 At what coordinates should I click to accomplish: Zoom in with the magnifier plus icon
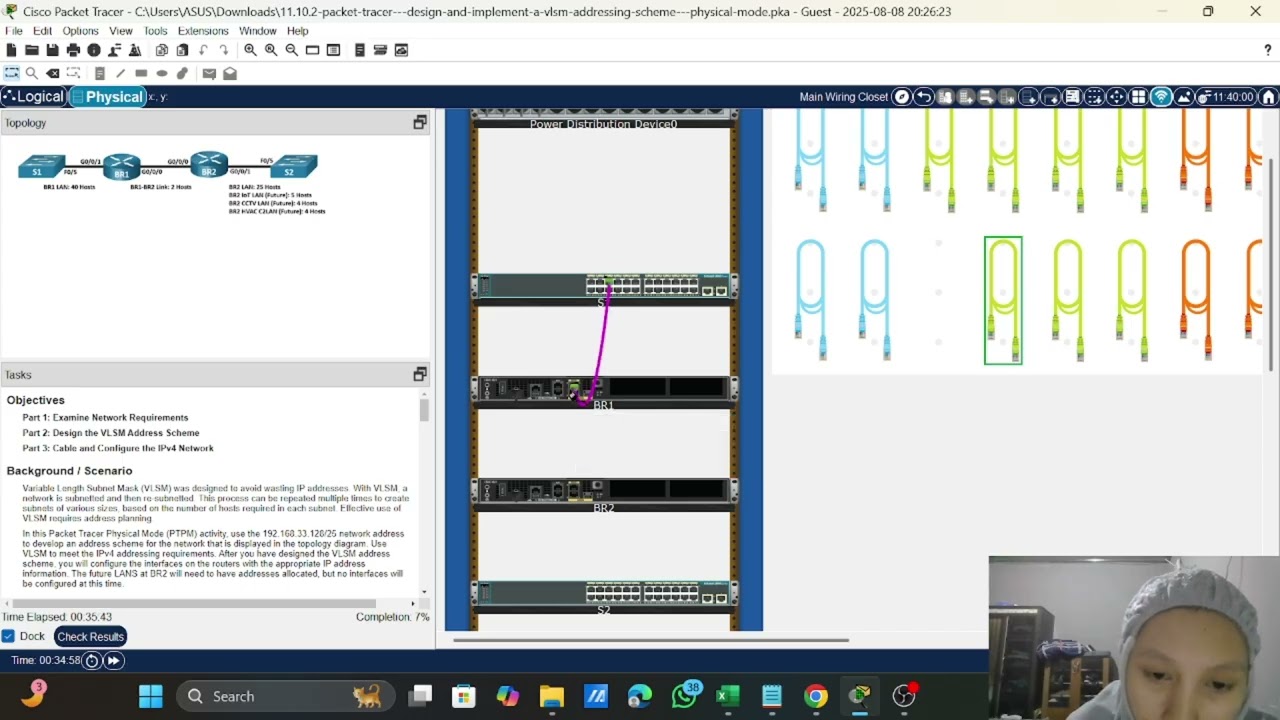[250, 50]
